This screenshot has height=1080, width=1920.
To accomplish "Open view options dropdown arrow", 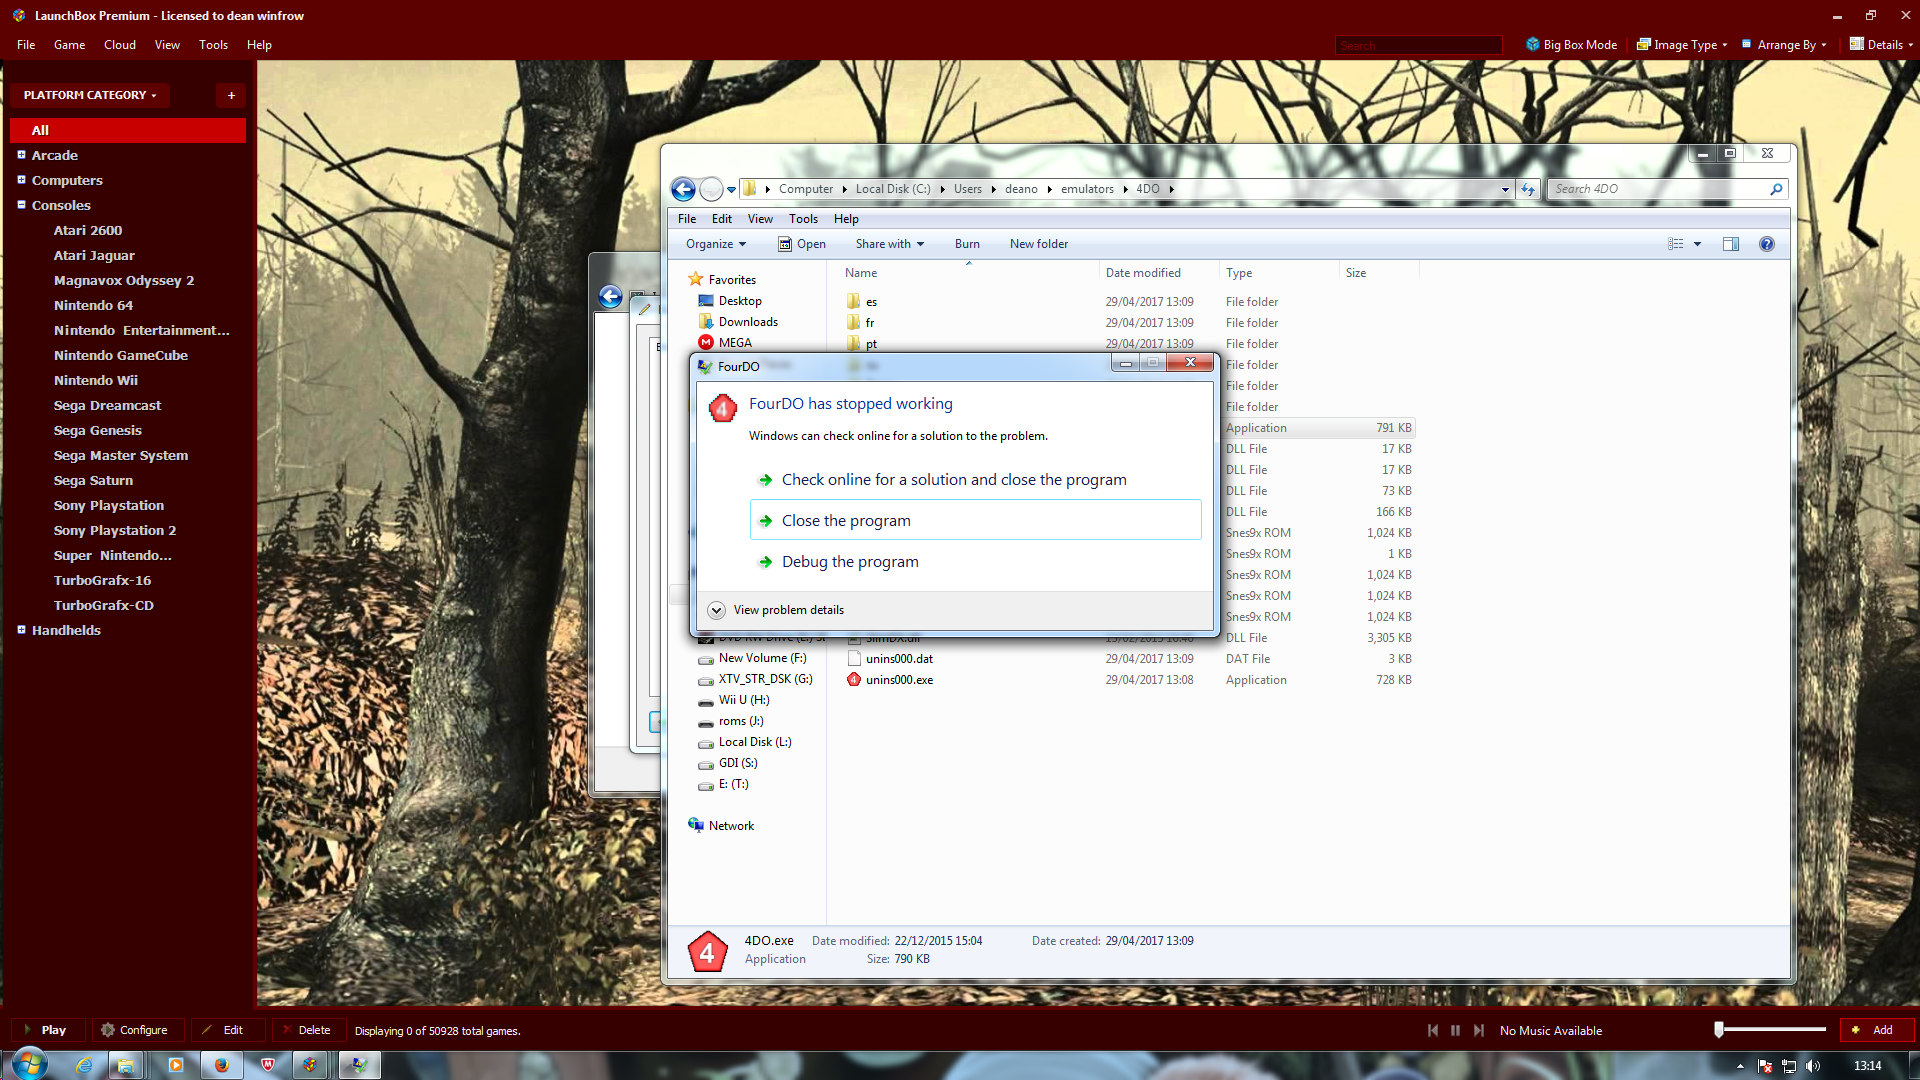I will pyautogui.click(x=1697, y=244).
